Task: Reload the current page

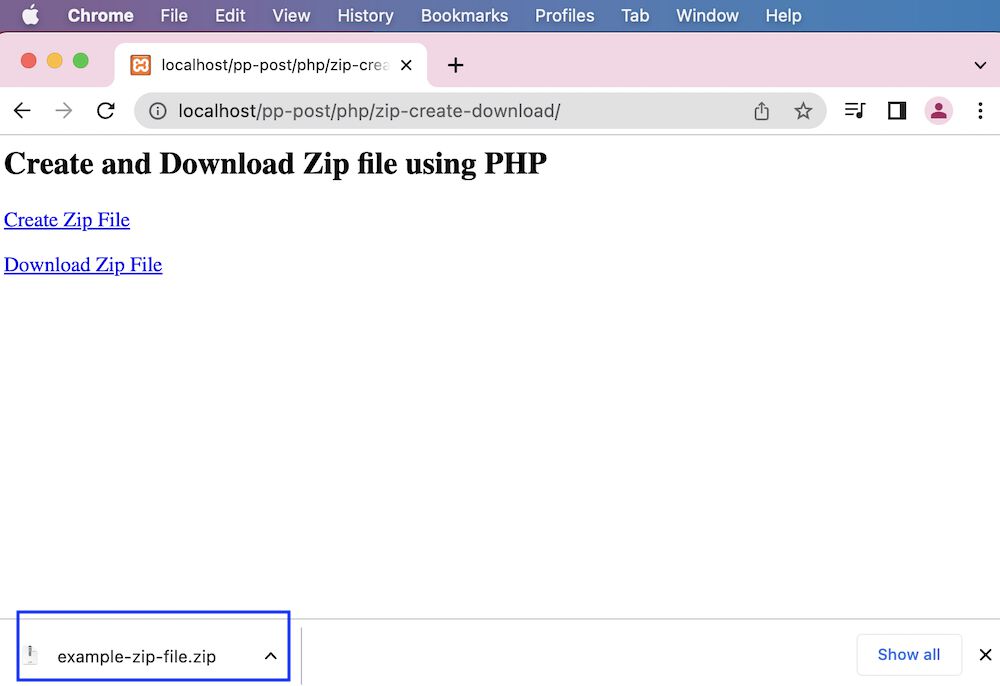Action: click(106, 111)
